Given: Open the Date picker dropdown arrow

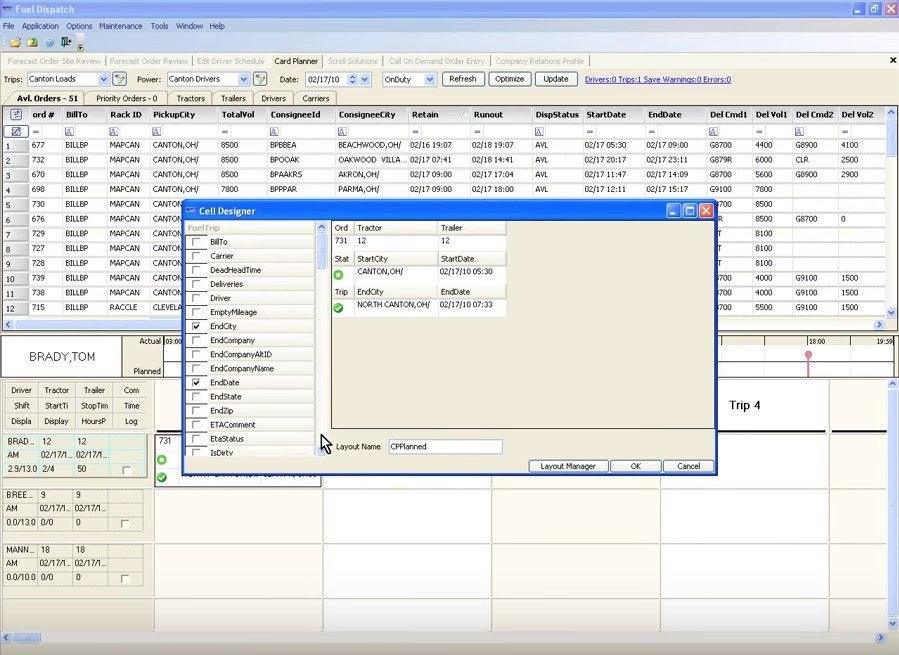Looking at the screenshot, I should point(363,79).
